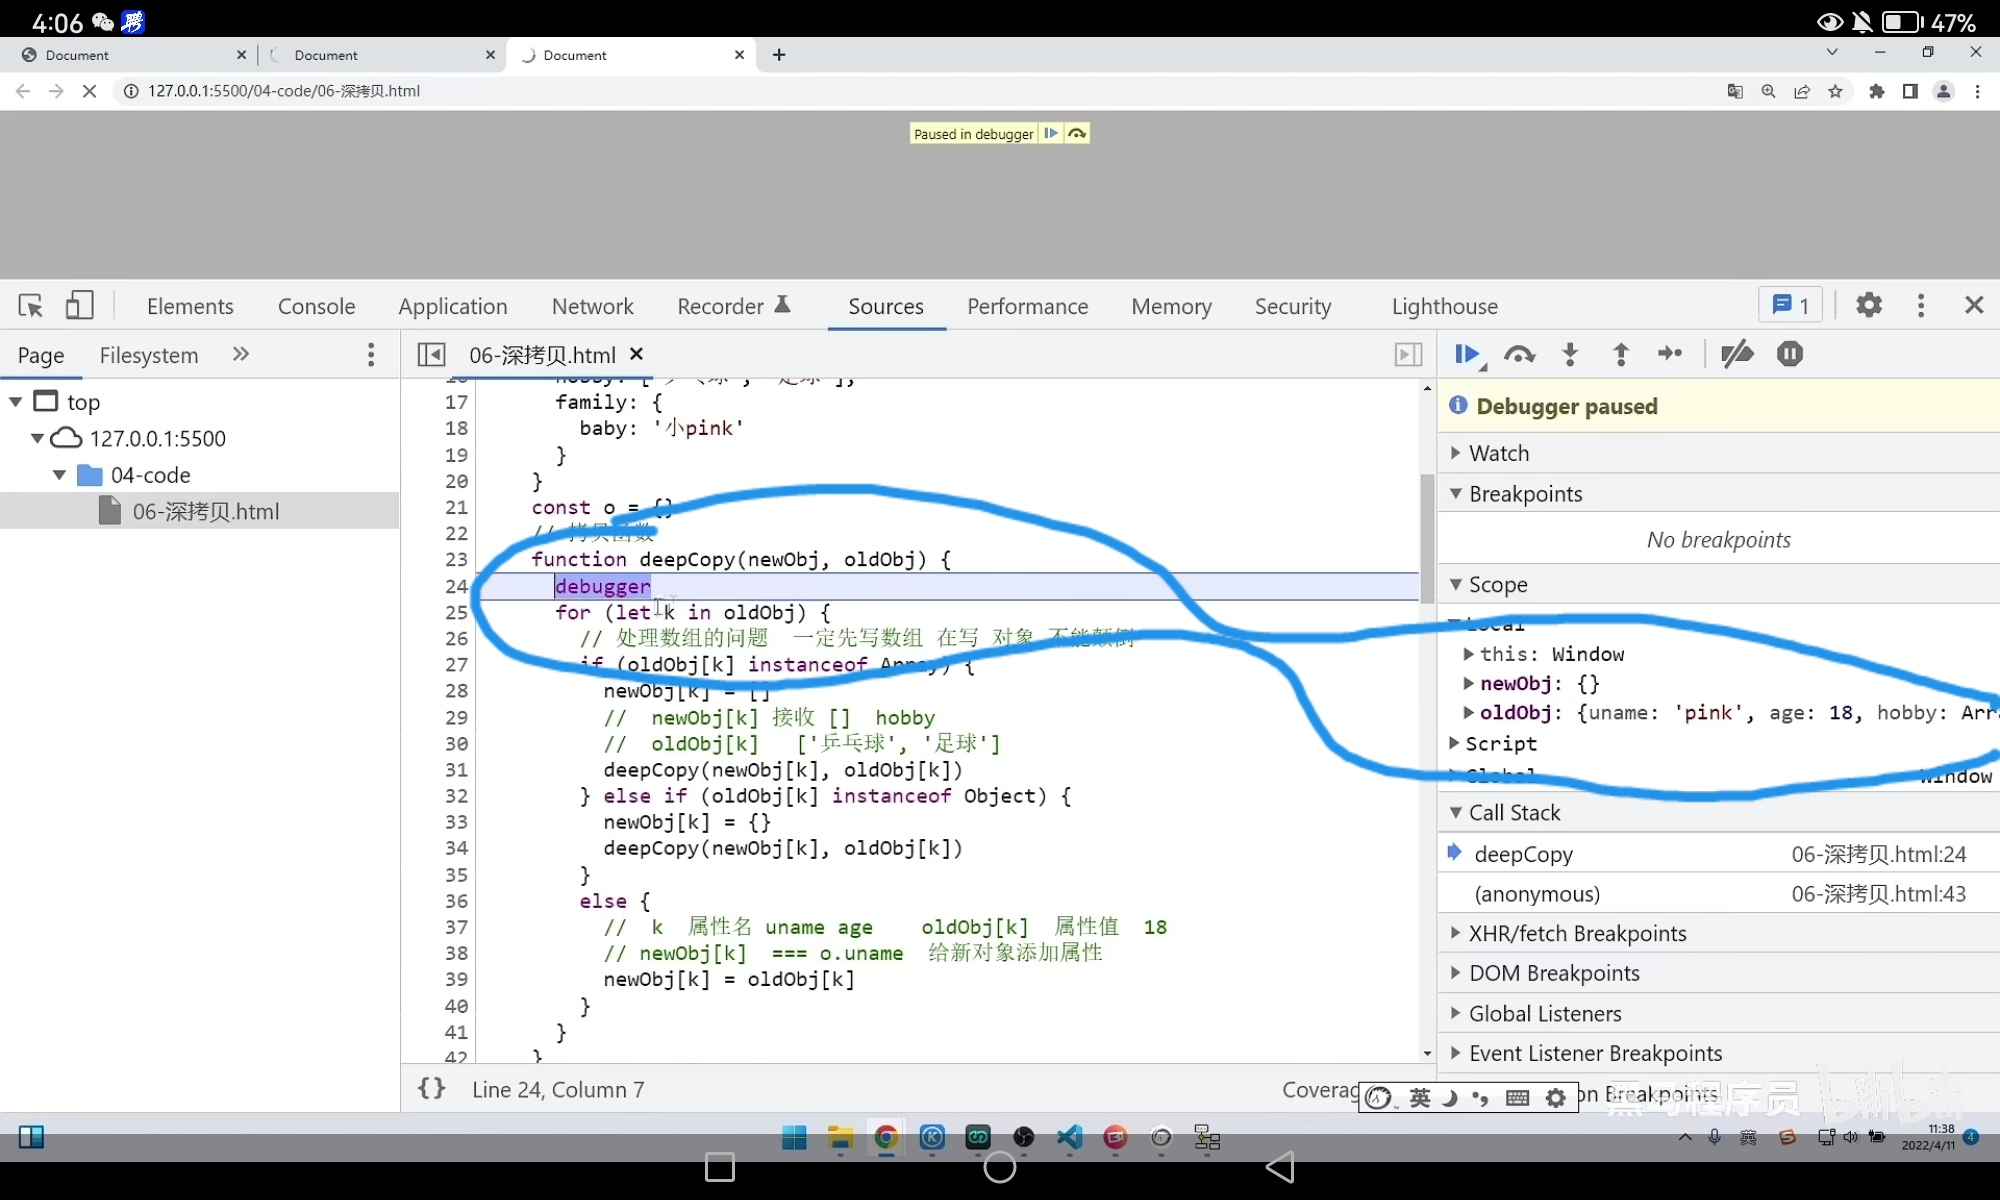This screenshot has height=1200, width=2000.
Task: Toggle pause on exceptions button
Action: 1790,354
